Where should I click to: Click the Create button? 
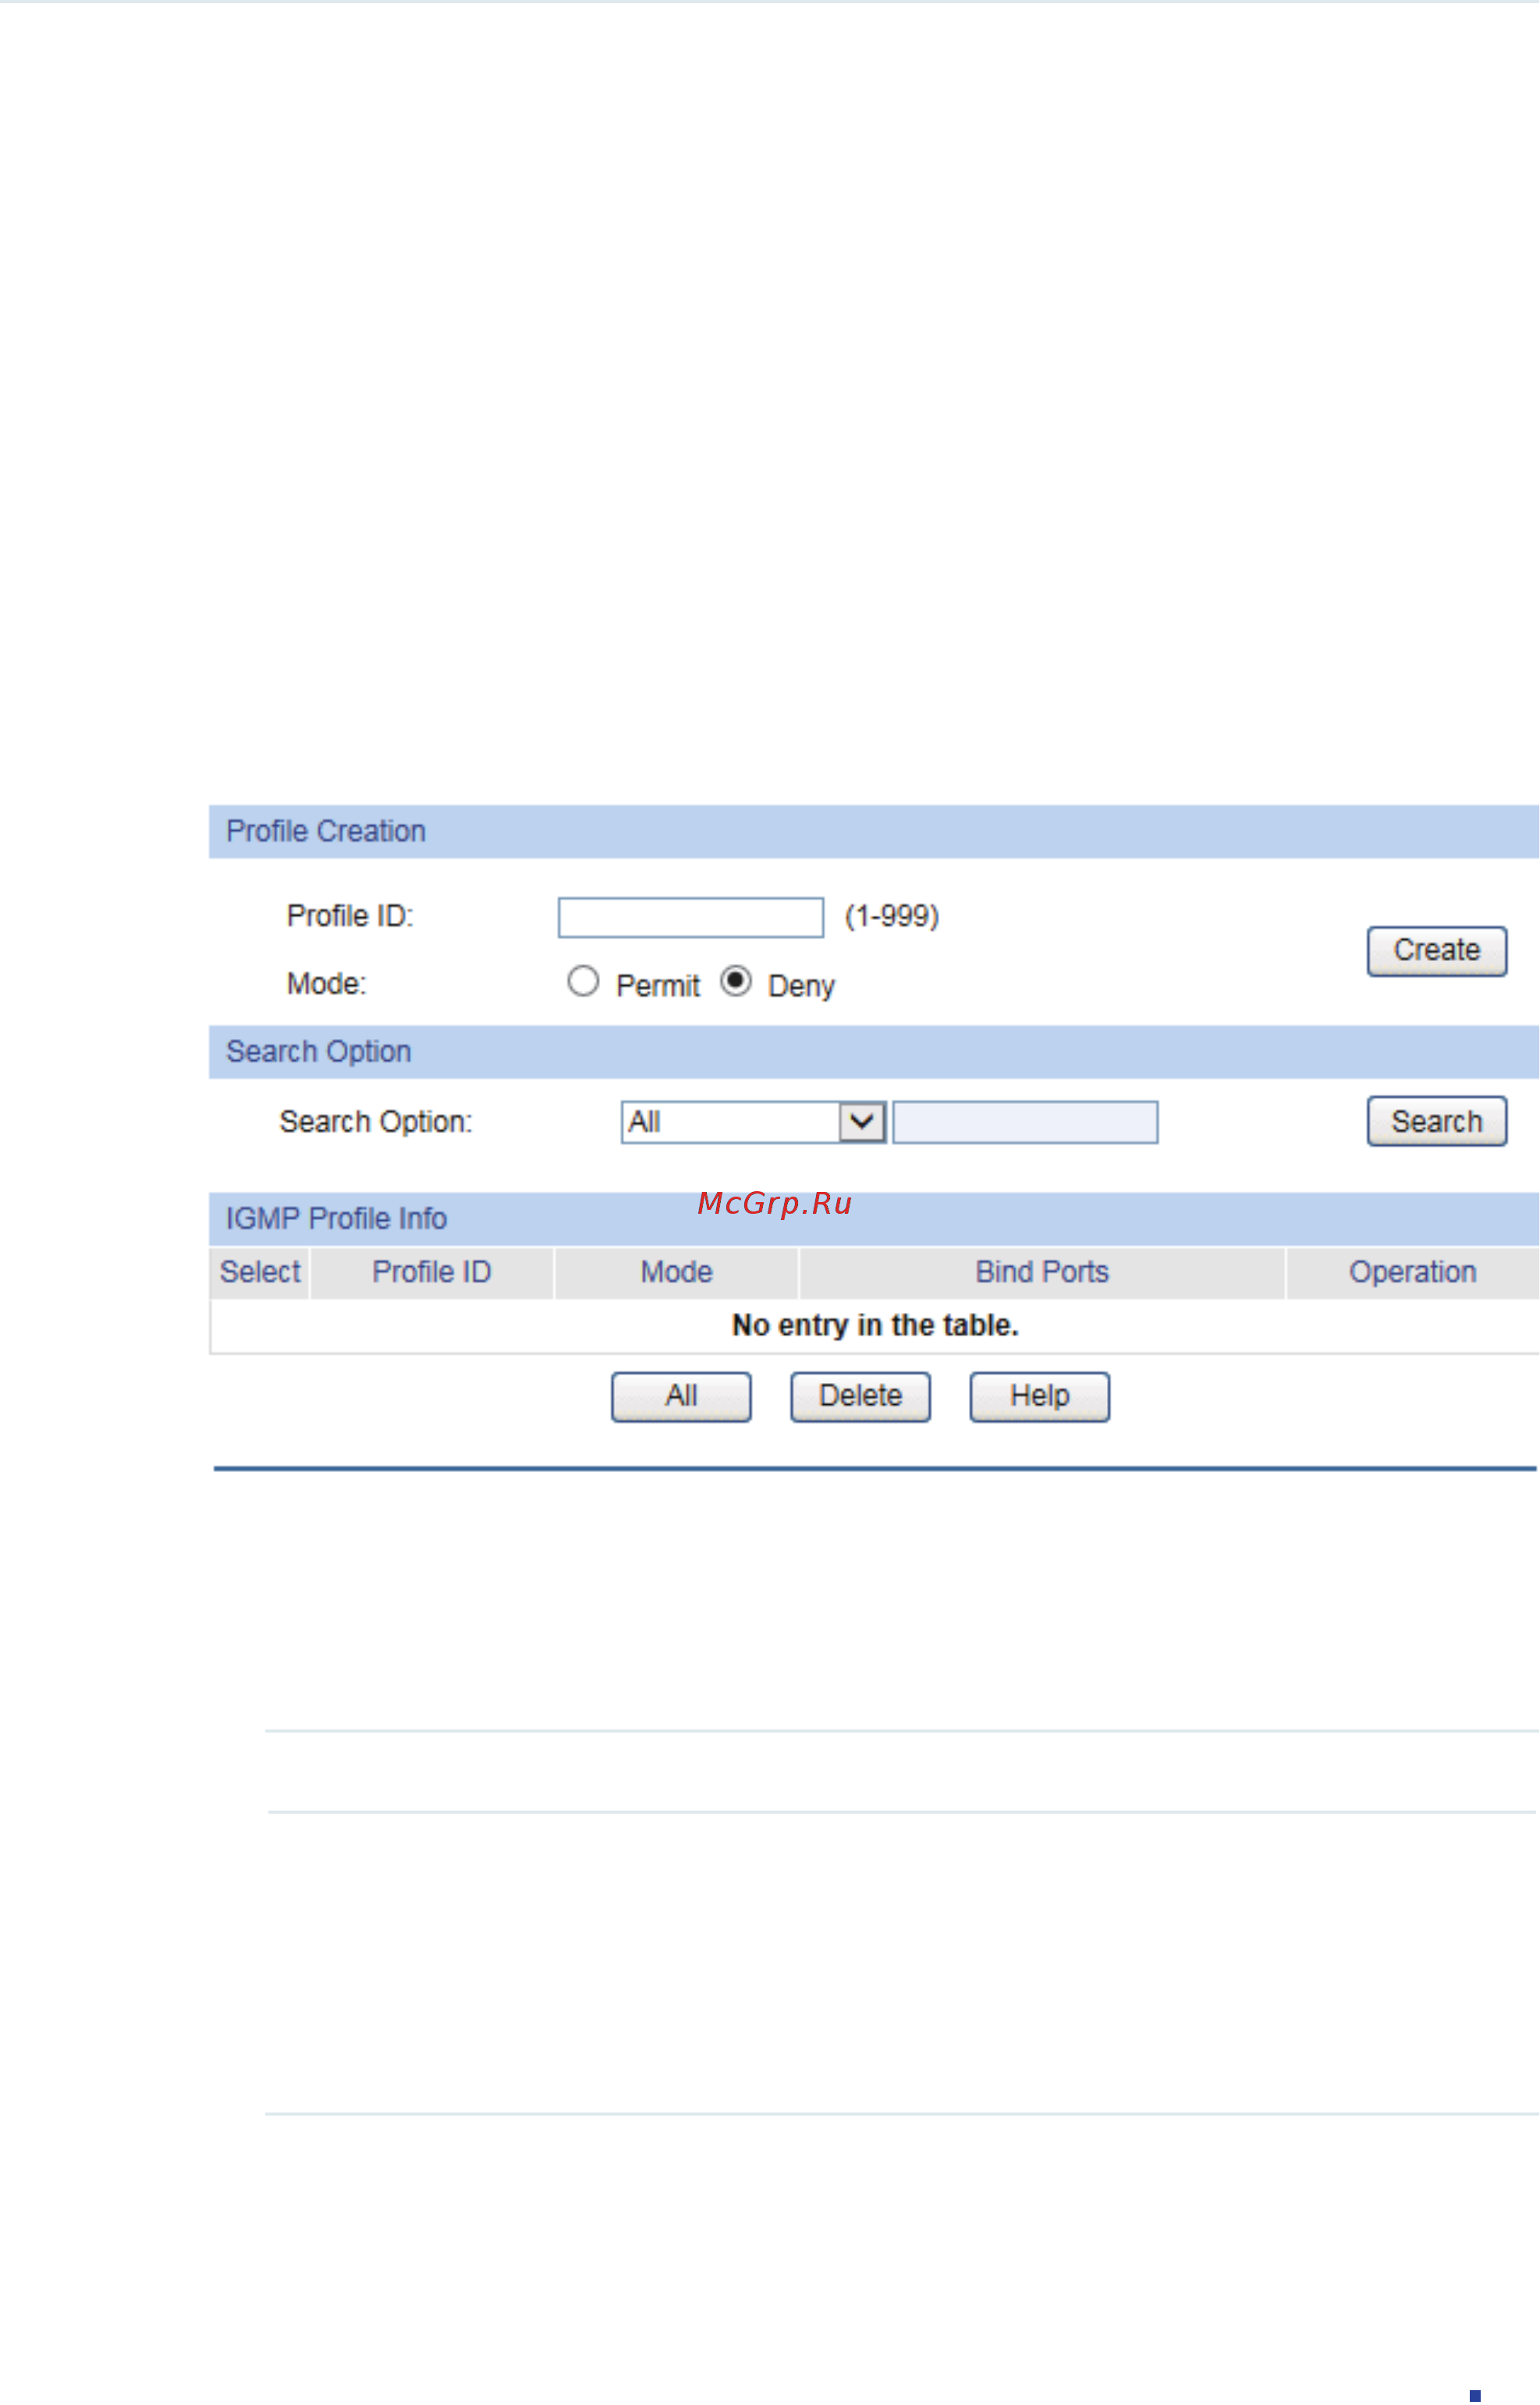pyautogui.click(x=1437, y=951)
